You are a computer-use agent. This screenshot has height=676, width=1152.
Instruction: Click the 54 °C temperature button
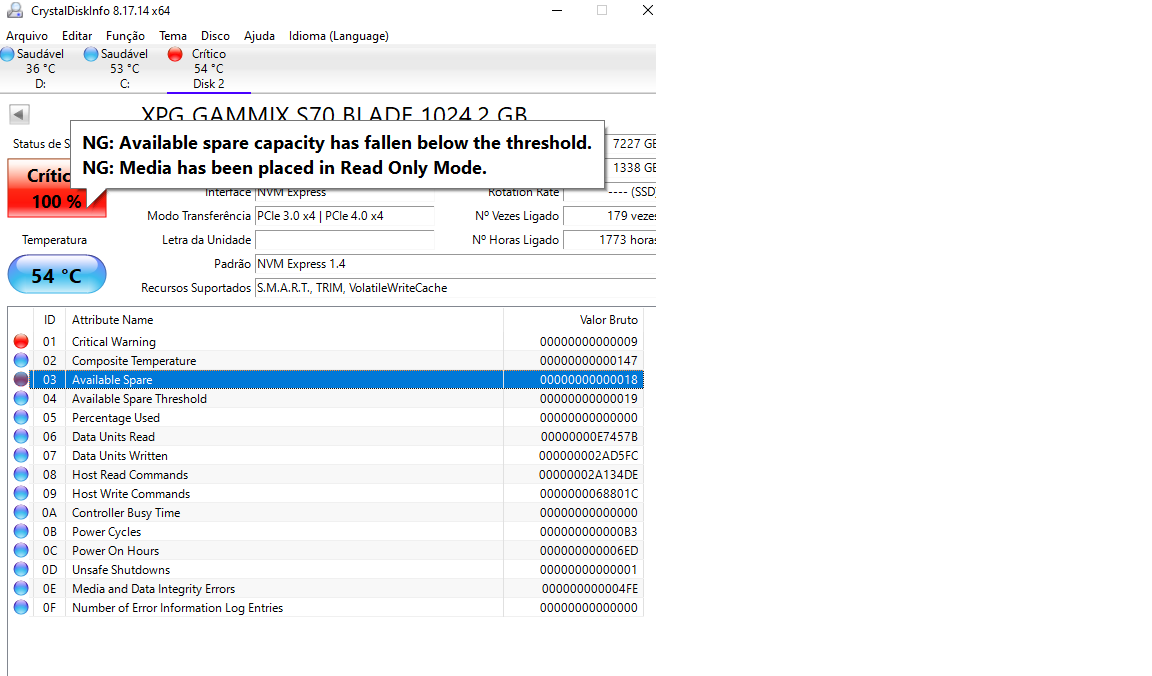(x=57, y=275)
